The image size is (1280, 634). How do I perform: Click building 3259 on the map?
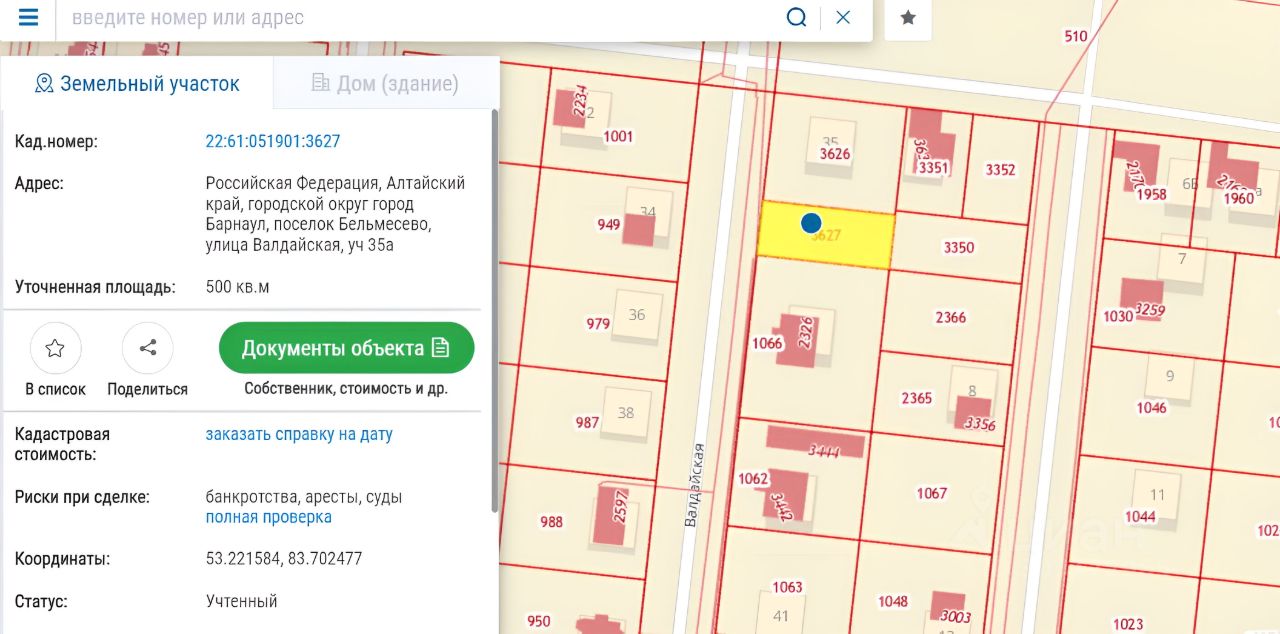pyautogui.click(x=1142, y=298)
